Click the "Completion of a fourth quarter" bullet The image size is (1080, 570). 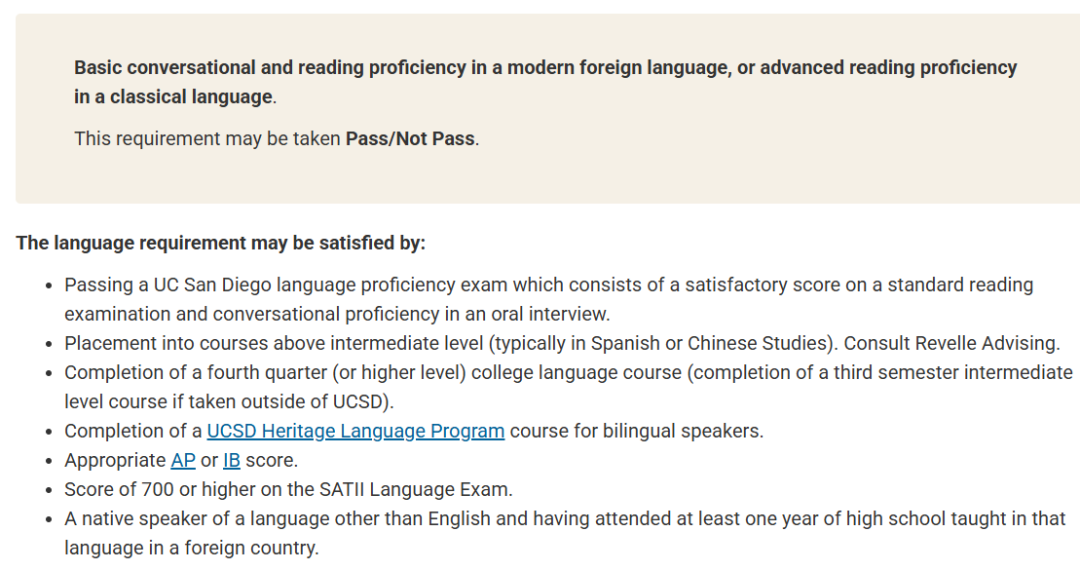pyautogui.click(x=568, y=373)
